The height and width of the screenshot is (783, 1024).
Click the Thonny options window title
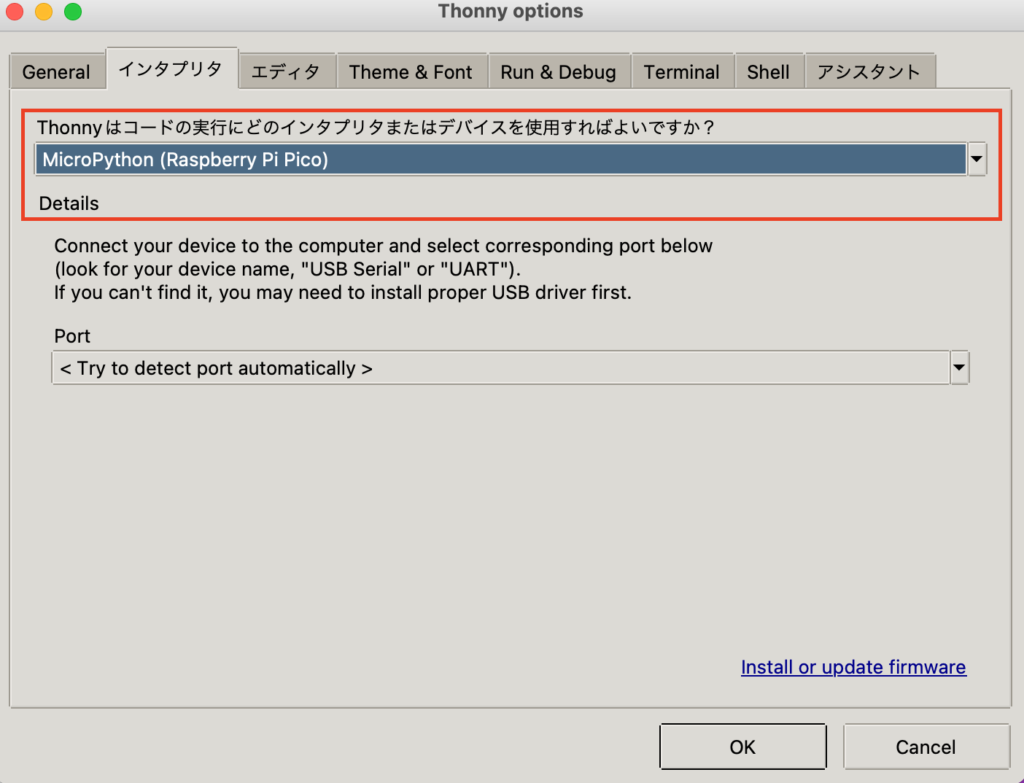pos(510,11)
